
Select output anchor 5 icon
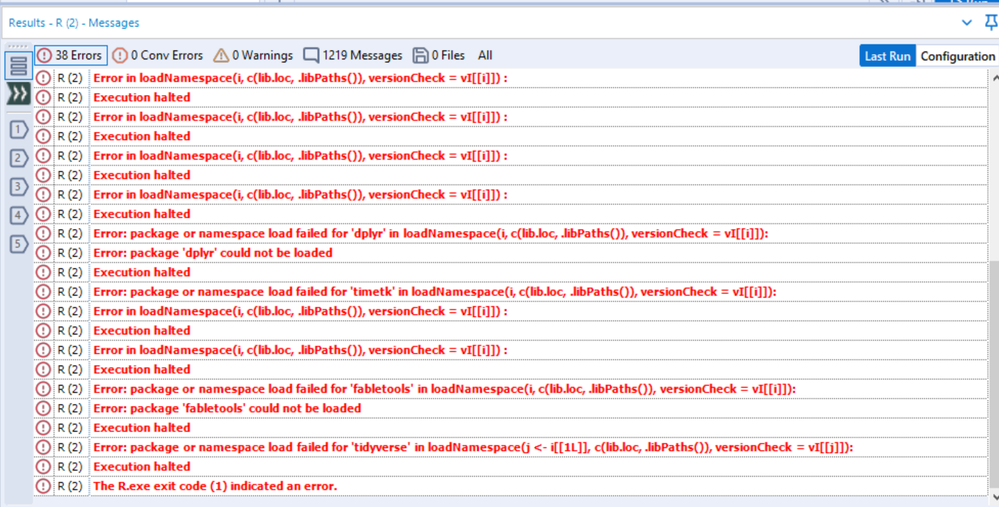tap(18, 243)
